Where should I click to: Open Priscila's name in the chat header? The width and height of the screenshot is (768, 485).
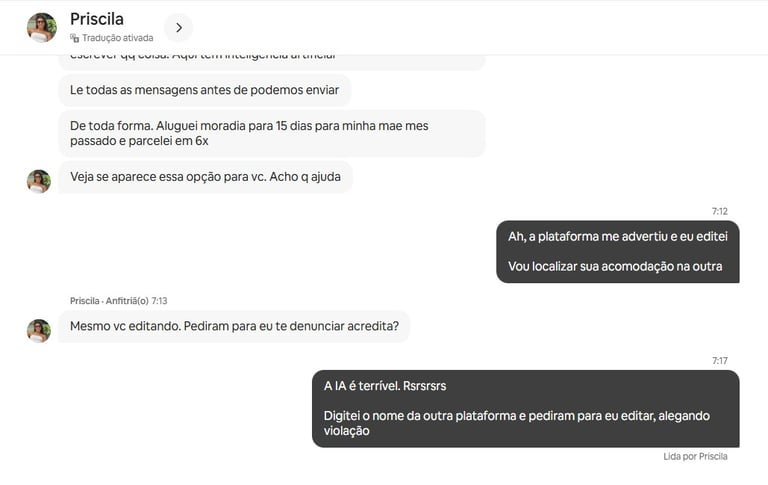point(97,19)
